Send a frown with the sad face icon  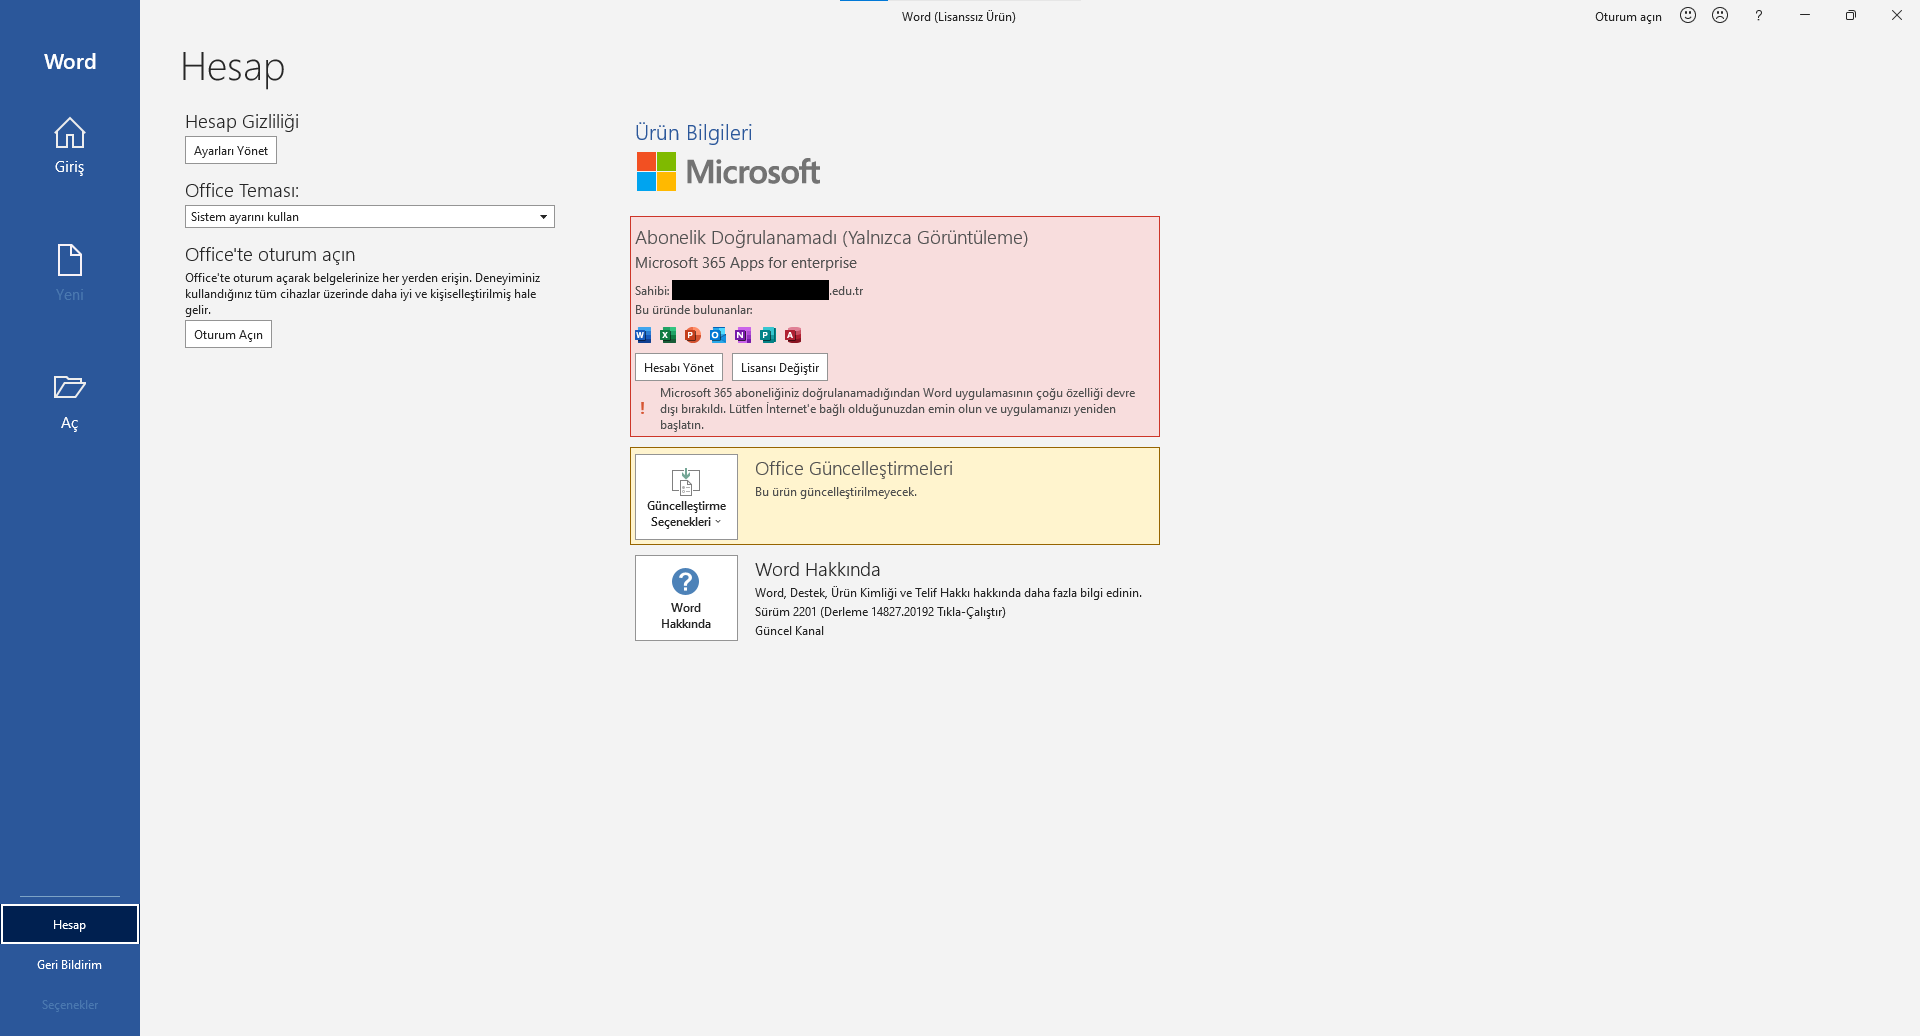tap(1720, 15)
